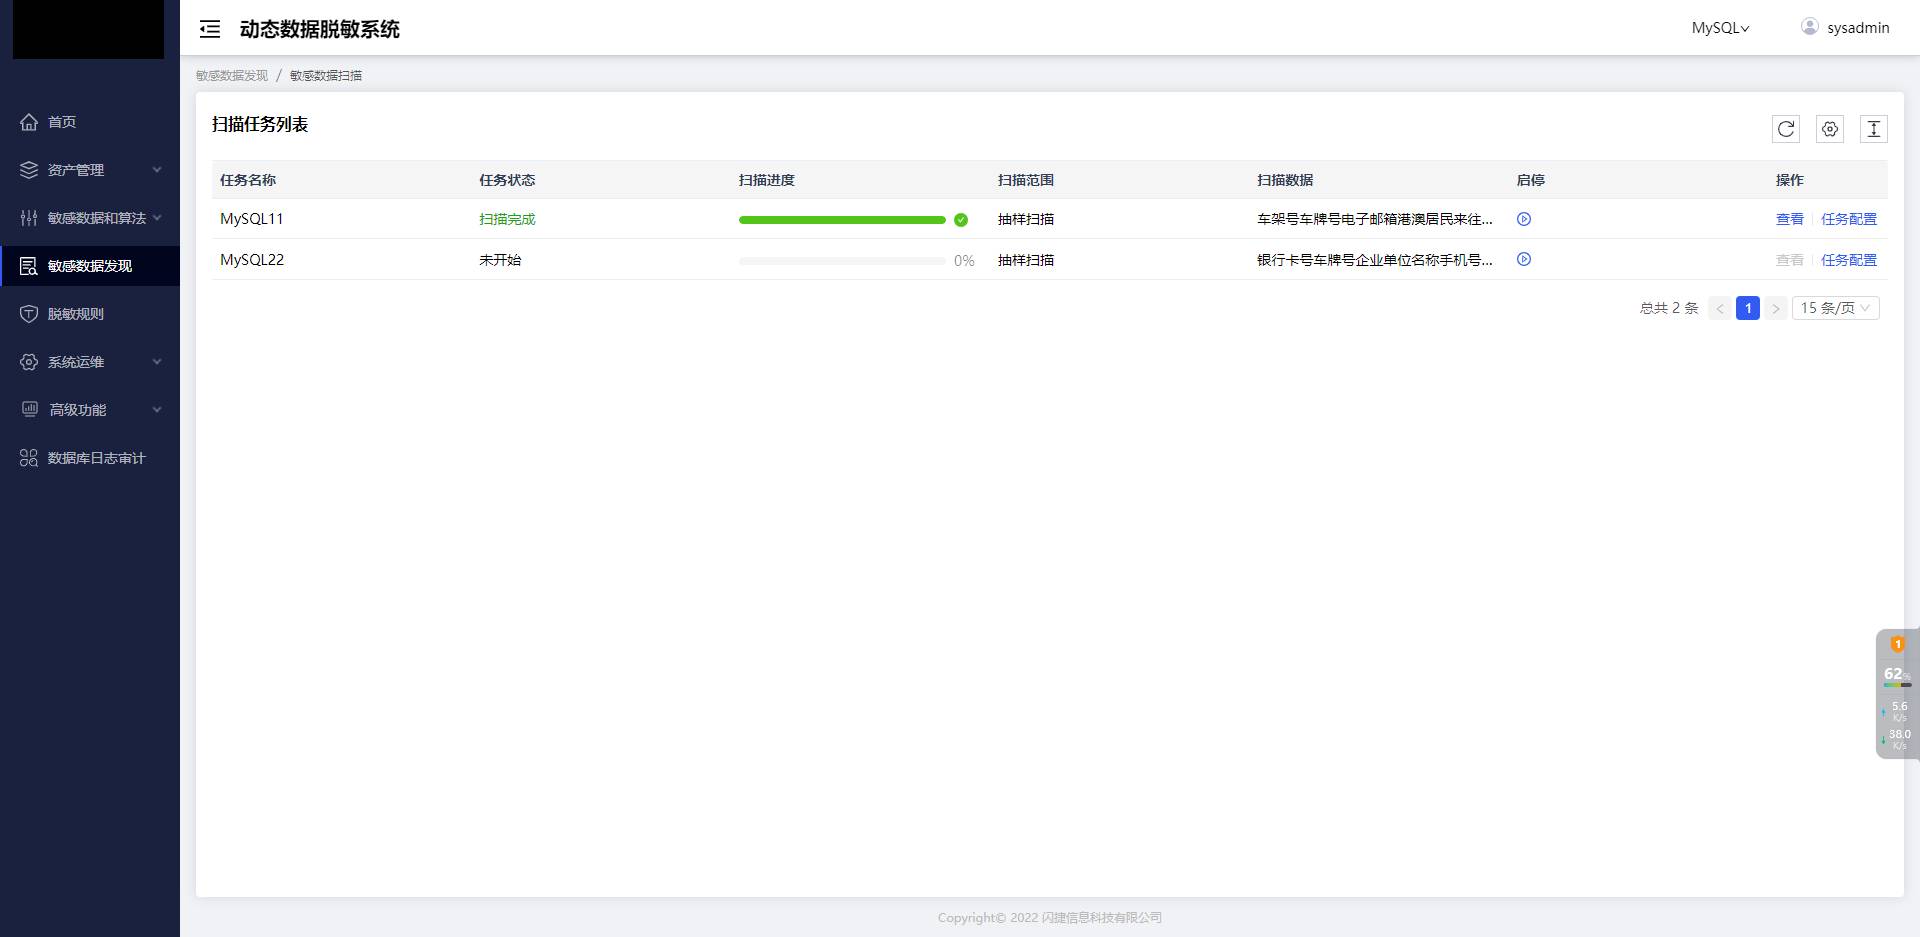Click the advanced features icon
This screenshot has width=1920, height=937.
[30, 409]
